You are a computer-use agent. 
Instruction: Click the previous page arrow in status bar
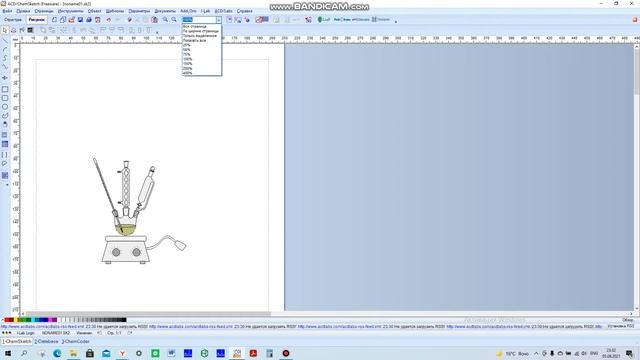pyautogui.click(x=100, y=333)
